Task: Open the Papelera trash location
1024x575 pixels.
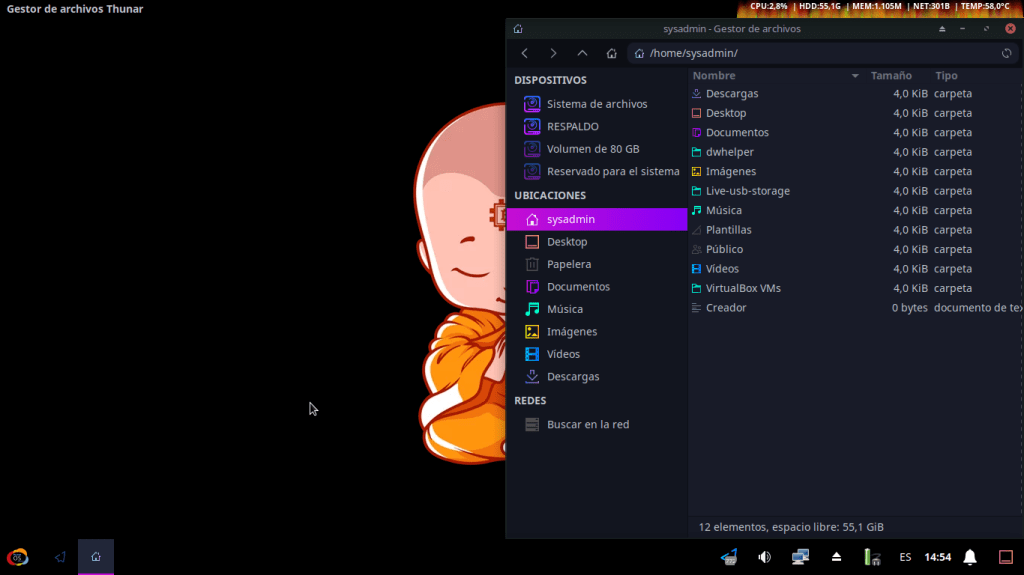Action: pyautogui.click(x=568, y=264)
